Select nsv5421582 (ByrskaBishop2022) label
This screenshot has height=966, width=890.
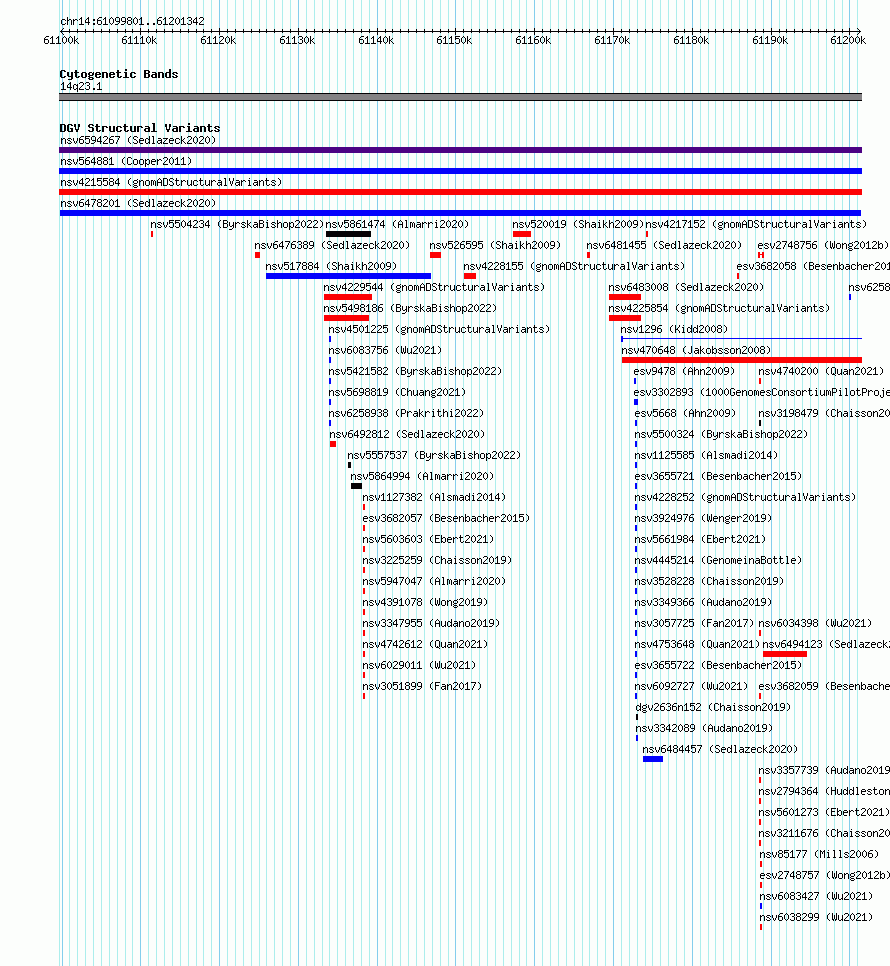click(415, 371)
